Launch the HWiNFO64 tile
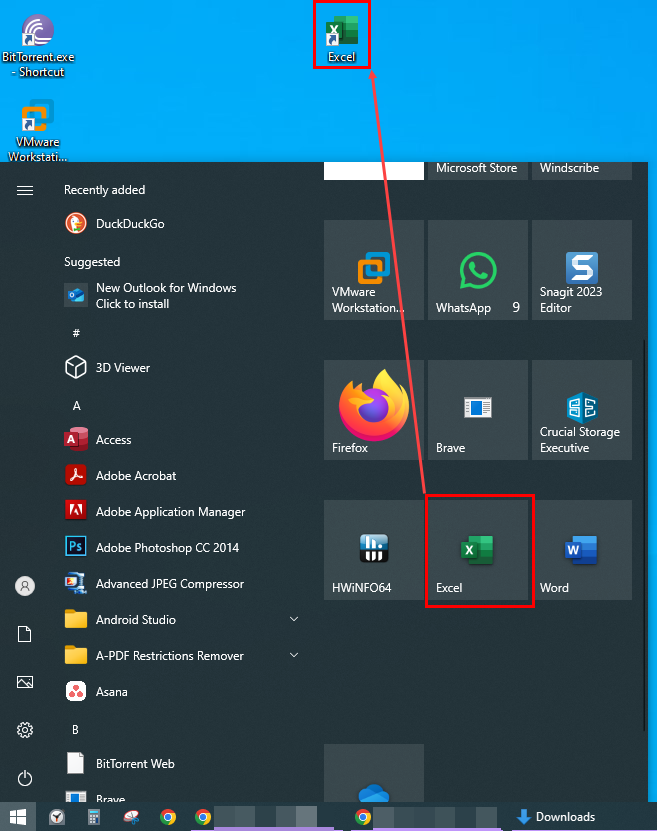 (x=374, y=550)
